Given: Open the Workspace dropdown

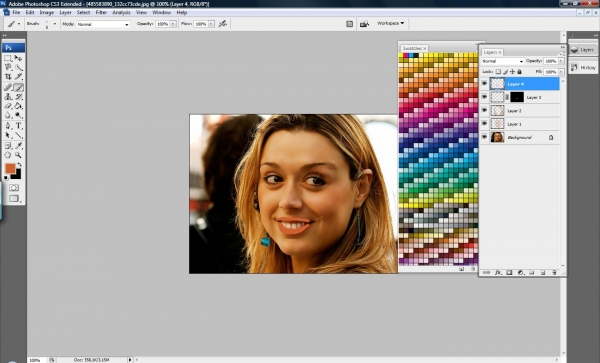Looking at the screenshot, I should pos(390,23).
